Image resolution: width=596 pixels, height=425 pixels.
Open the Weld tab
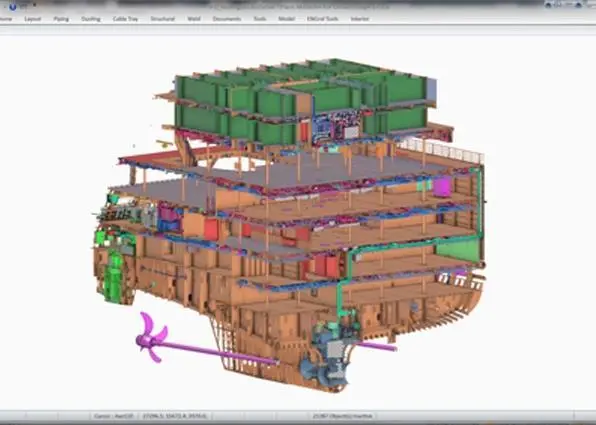click(194, 19)
